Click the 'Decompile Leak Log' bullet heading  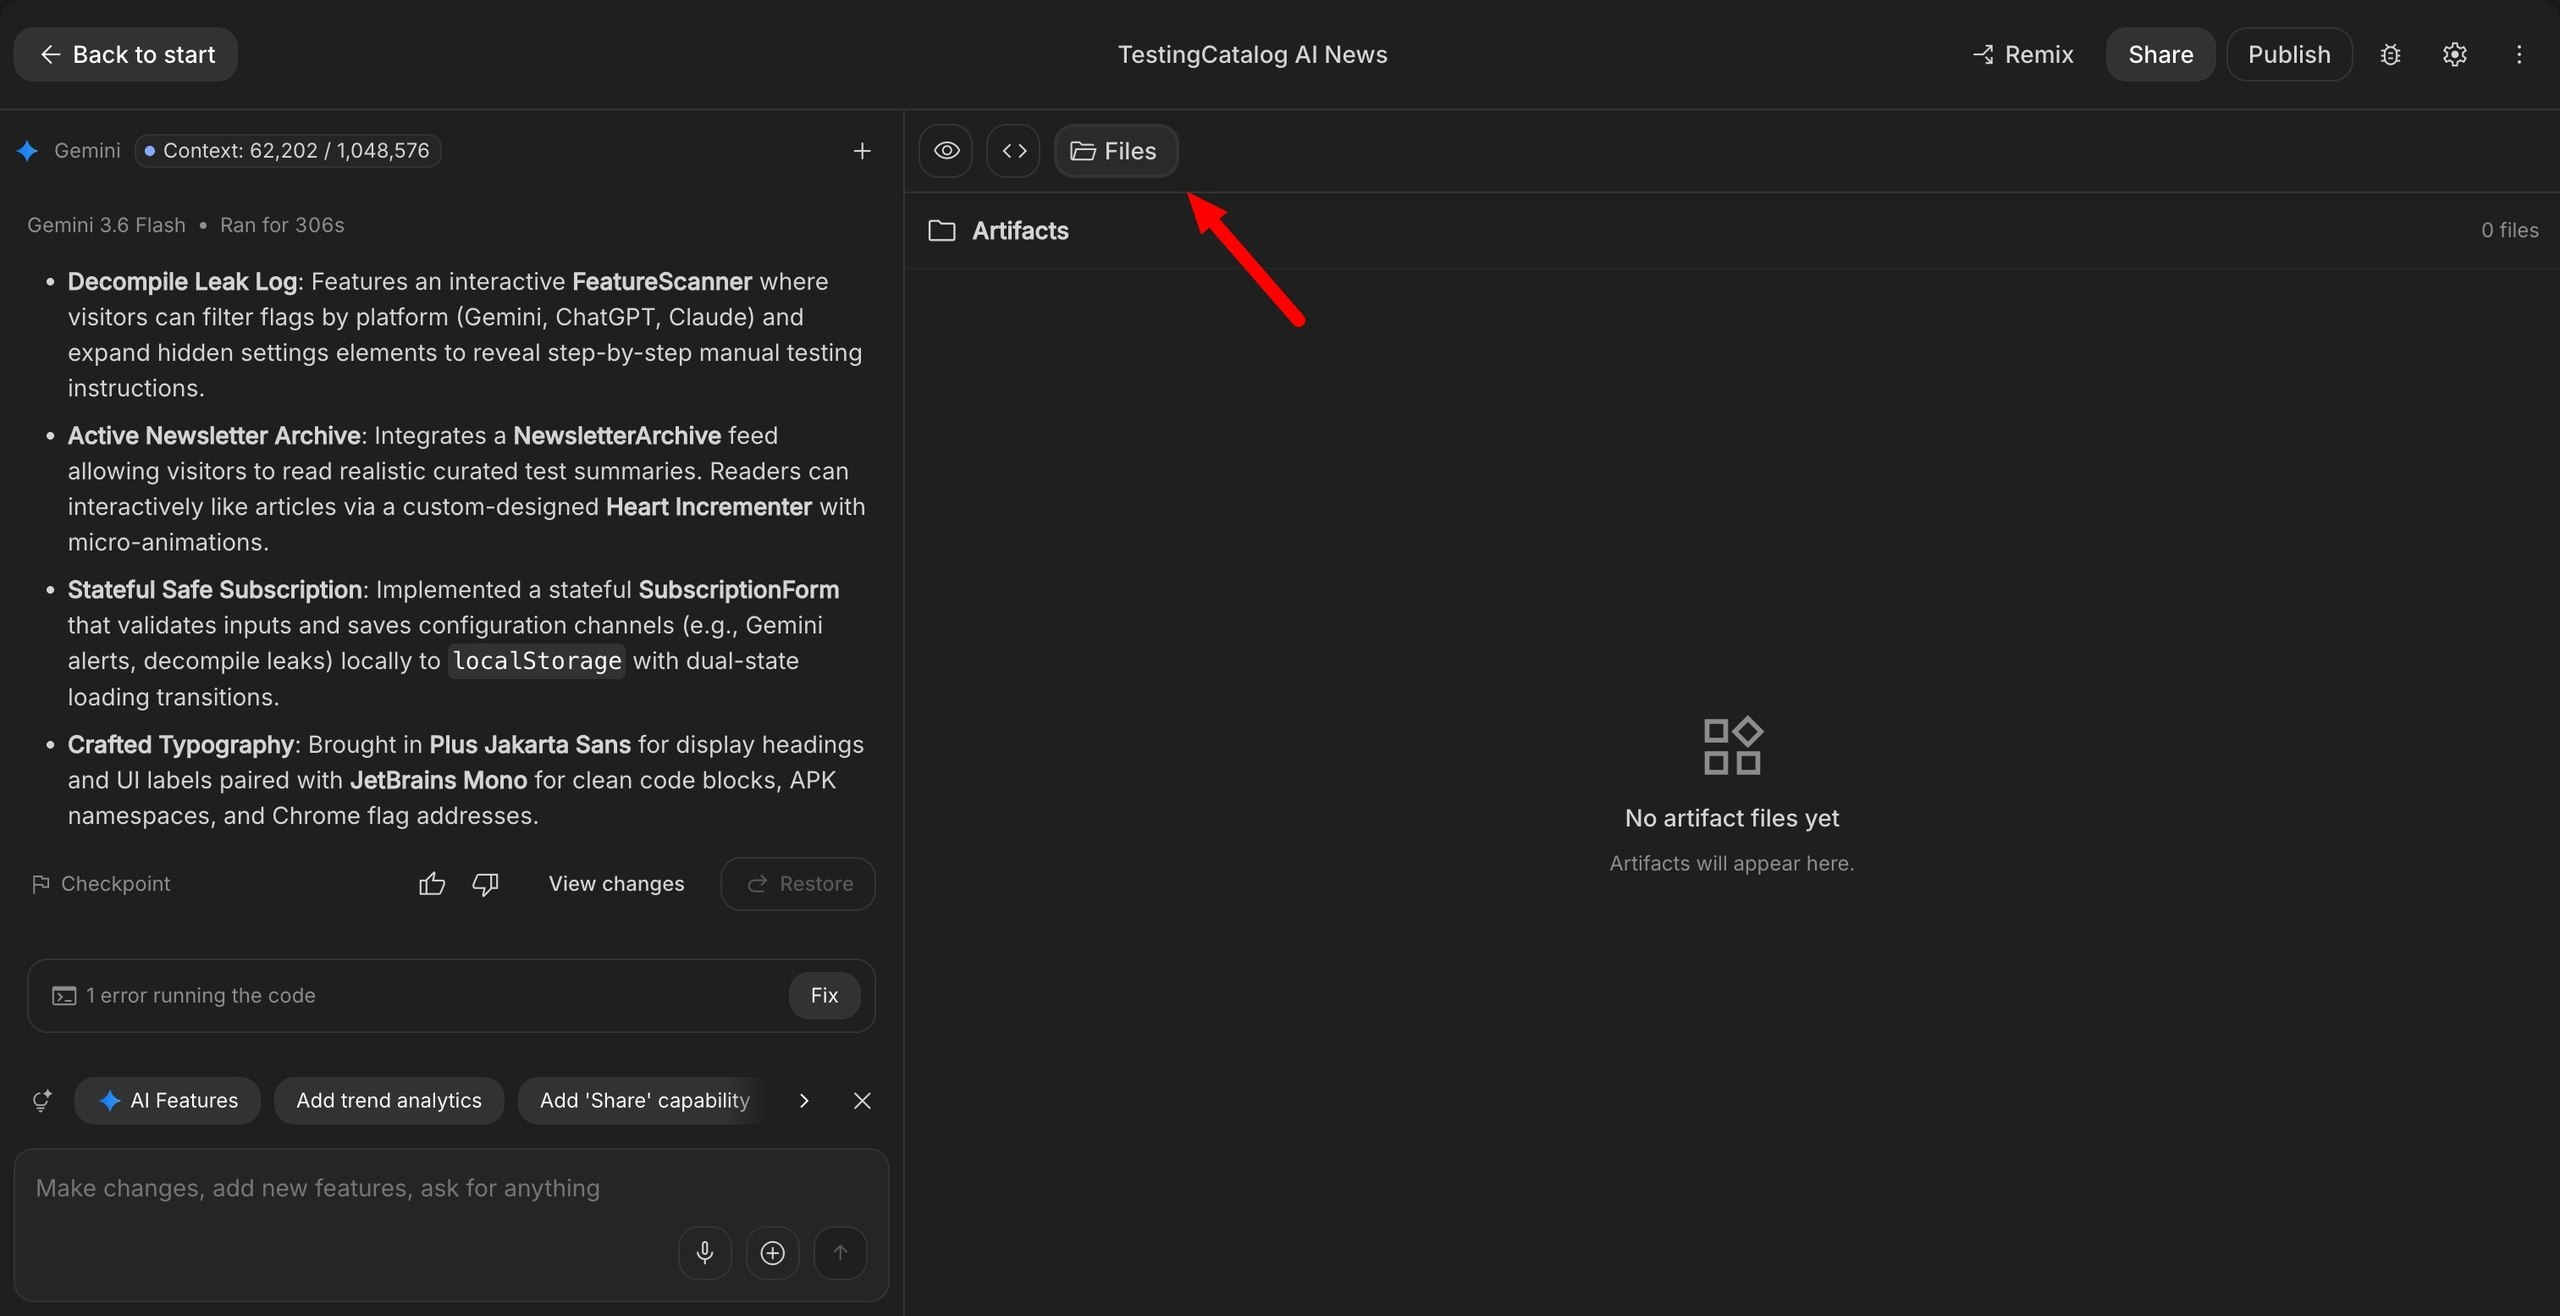coord(182,282)
